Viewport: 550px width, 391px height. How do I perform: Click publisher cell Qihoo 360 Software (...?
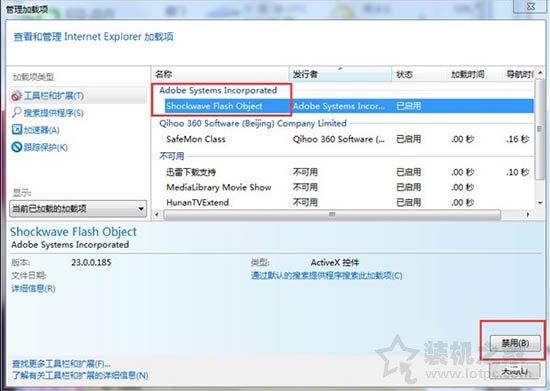pos(338,139)
